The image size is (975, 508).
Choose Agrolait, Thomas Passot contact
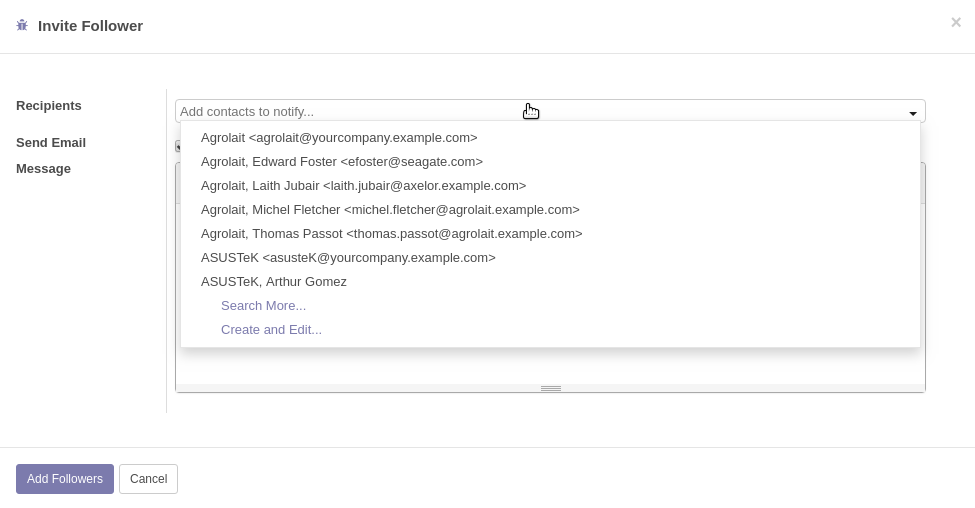550,234
